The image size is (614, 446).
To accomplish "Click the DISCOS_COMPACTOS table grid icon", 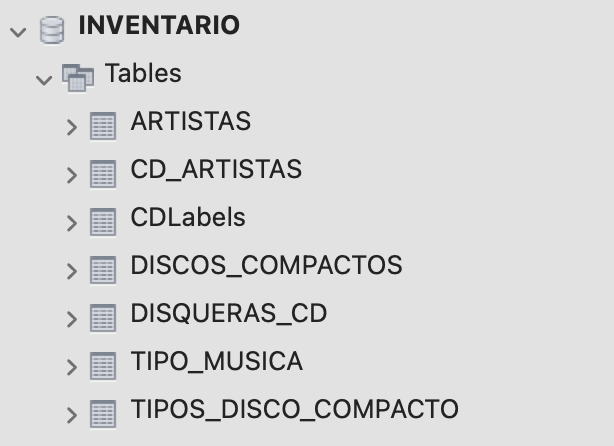I will 103,269.
